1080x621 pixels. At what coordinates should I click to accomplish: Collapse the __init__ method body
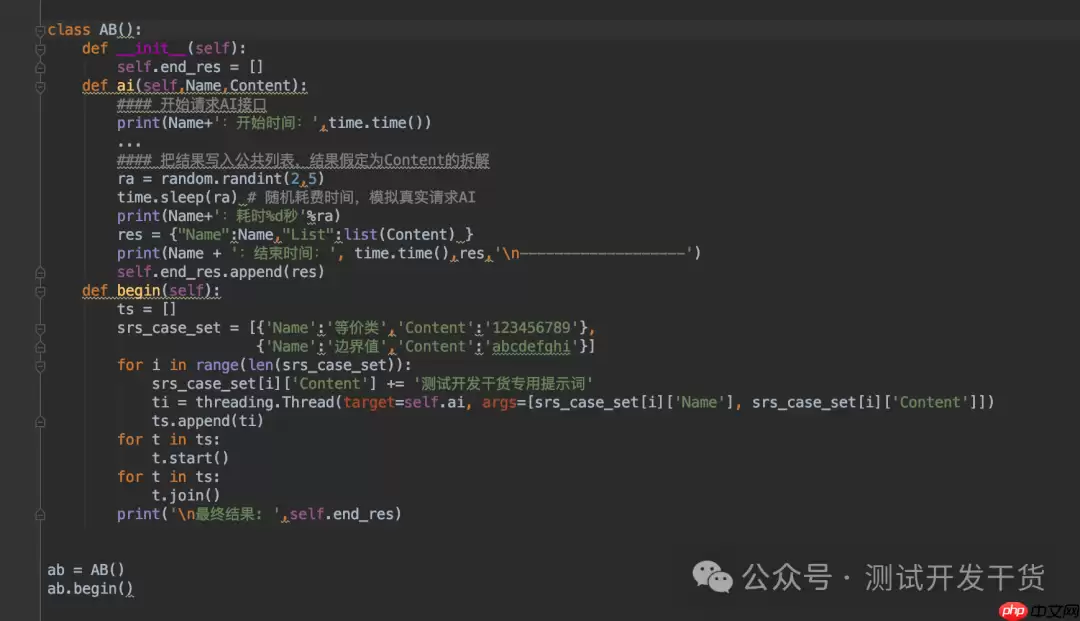40,47
